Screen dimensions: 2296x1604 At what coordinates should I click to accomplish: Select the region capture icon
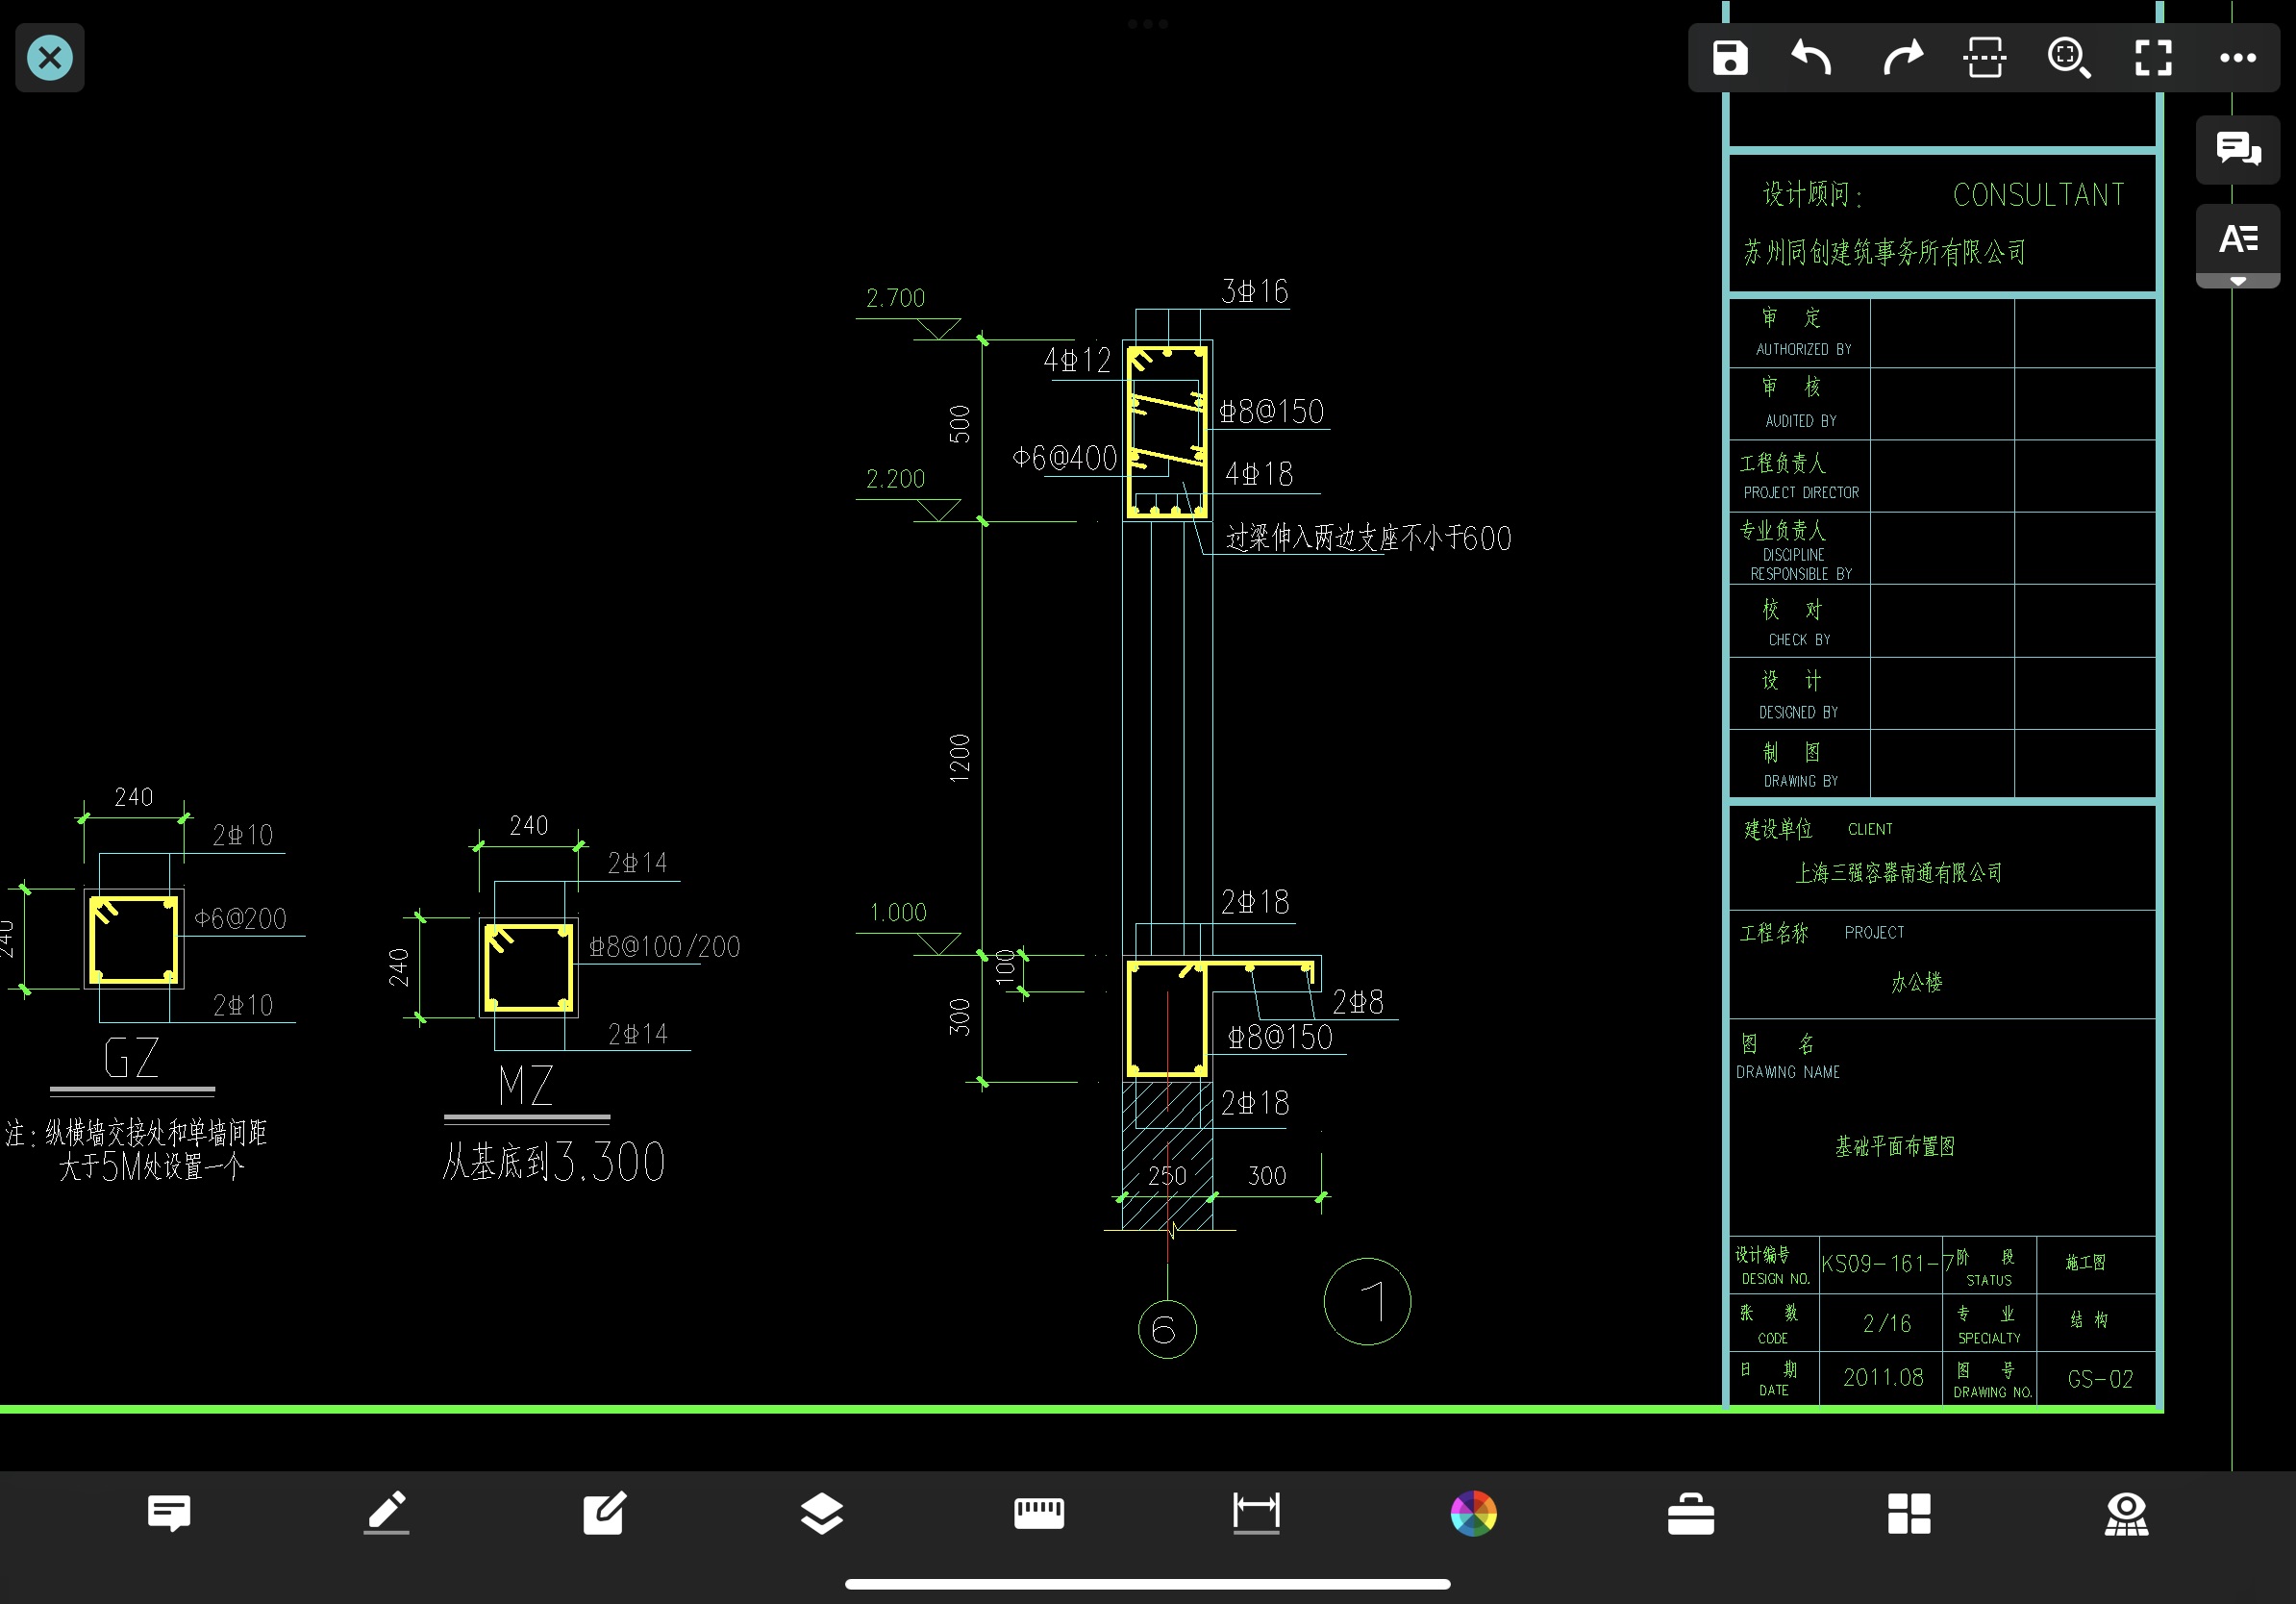[1985, 57]
